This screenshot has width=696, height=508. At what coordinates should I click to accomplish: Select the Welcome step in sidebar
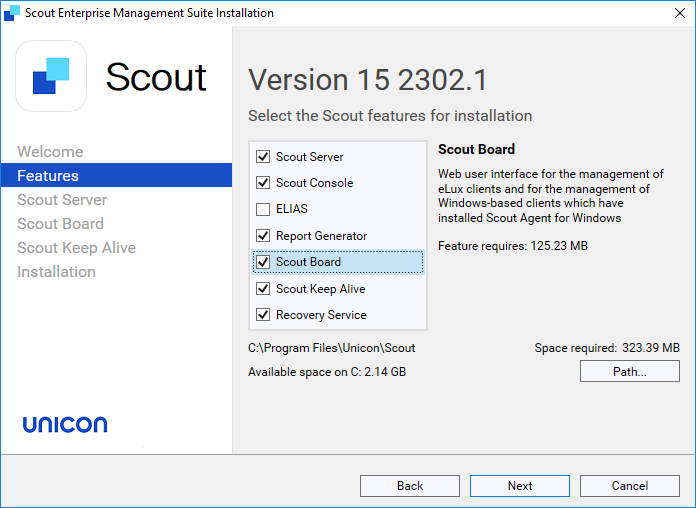pos(50,152)
